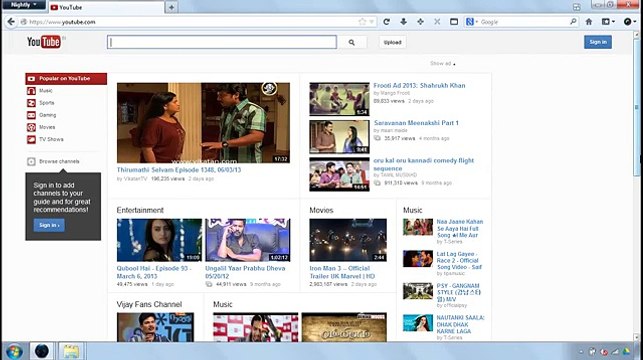Open the Thirumathi Selvam Episode 1348 title link
Image resolution: width=643 pixels, height=360 pixels.
(179, 170)
